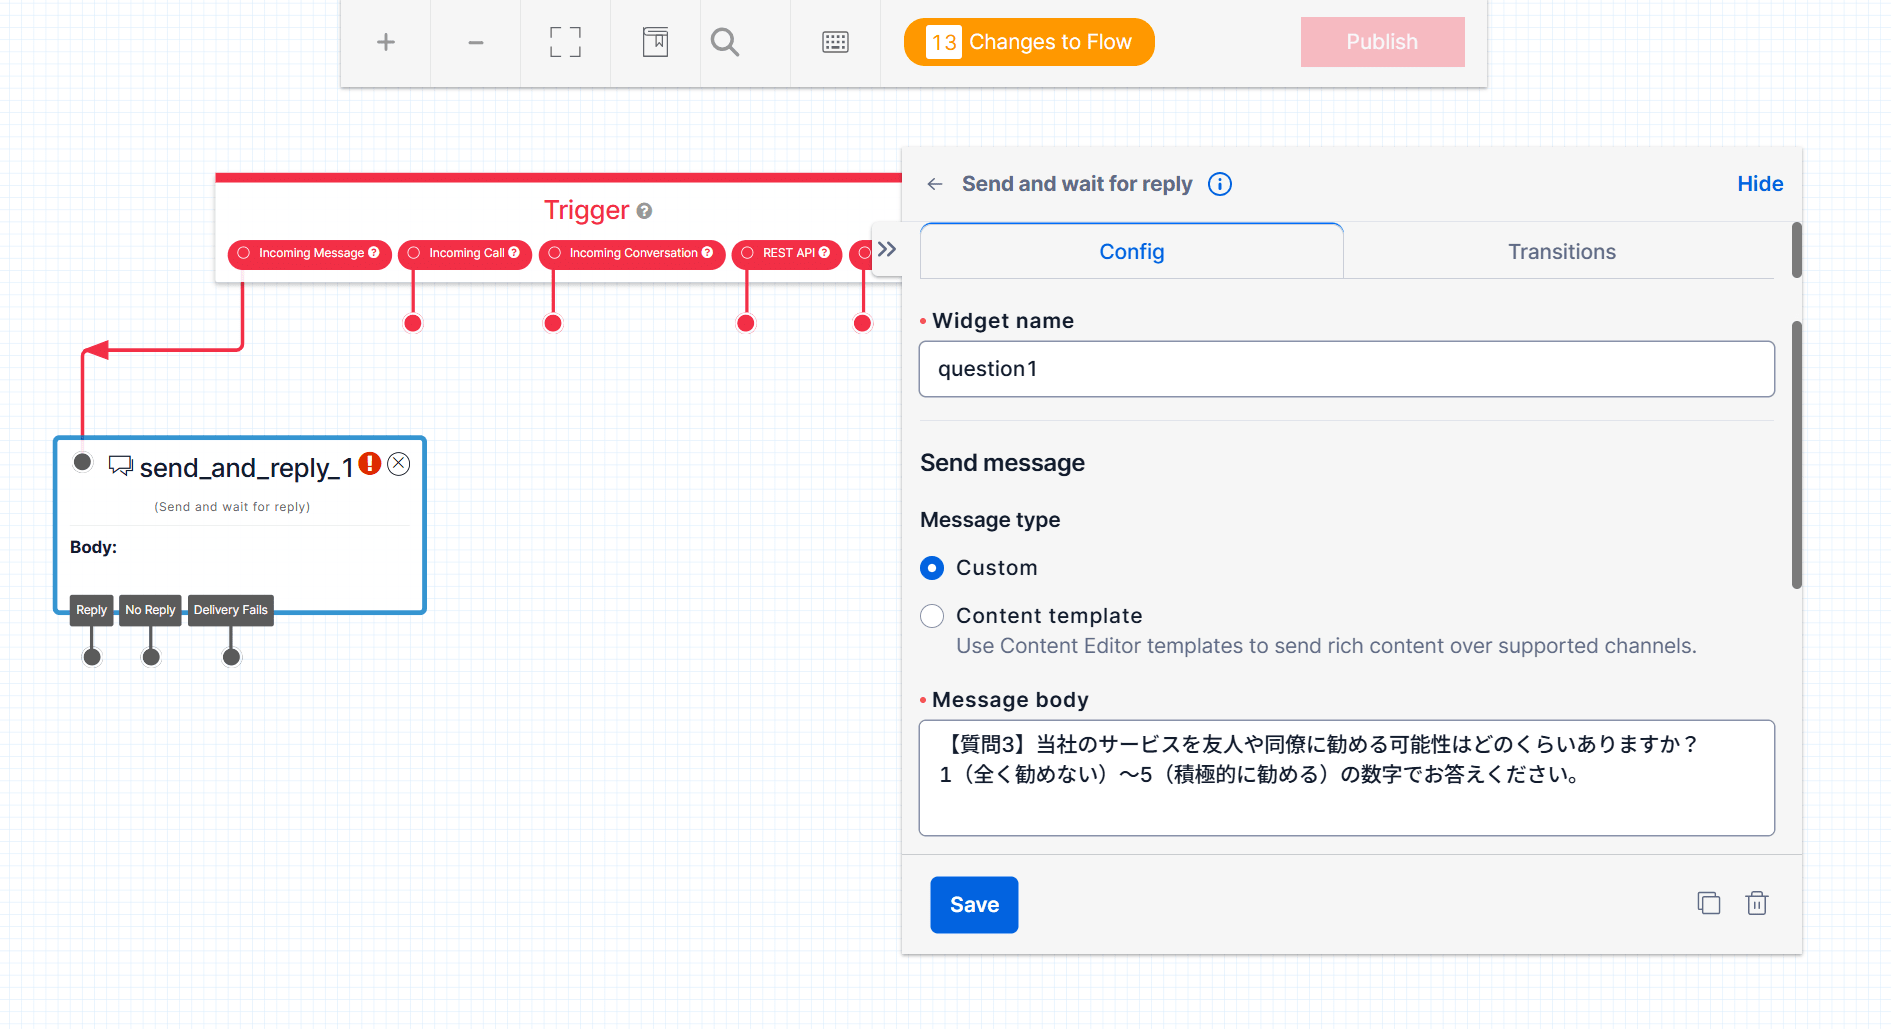The width and height of the screenshot is (1891, 1029).
Task: Click the No Reply output connector dot
Action: pyautogui.click(x=151, y=657)
